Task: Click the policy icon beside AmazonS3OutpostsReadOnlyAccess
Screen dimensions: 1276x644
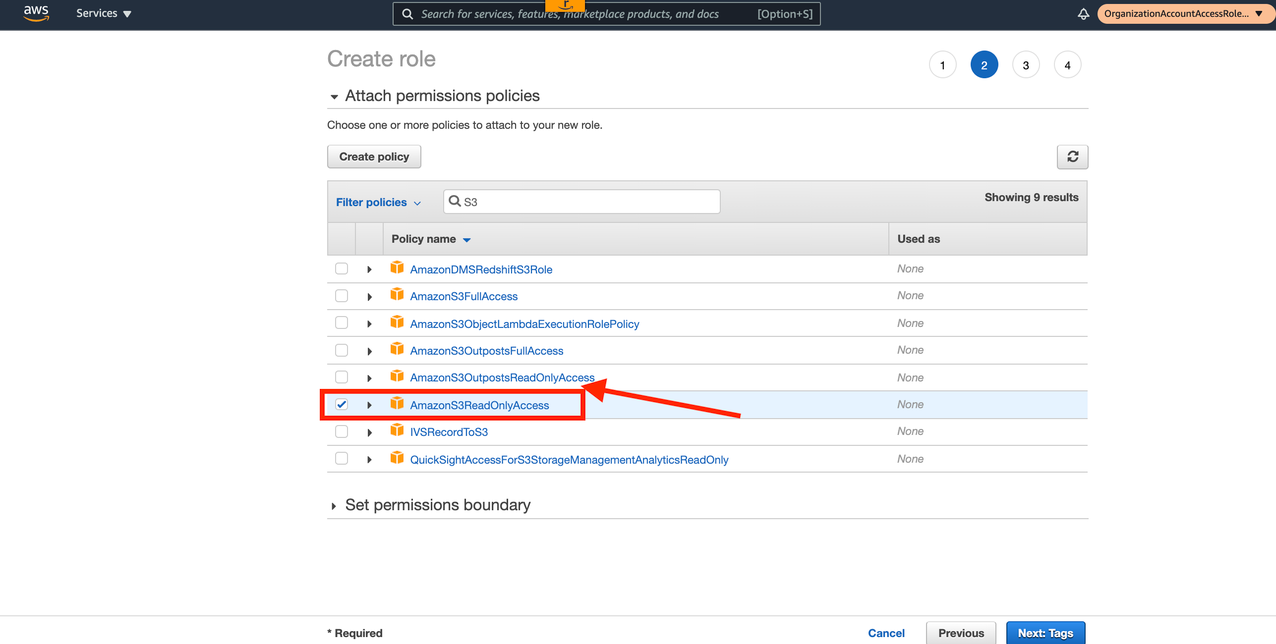Action: [x=397, y=377]
